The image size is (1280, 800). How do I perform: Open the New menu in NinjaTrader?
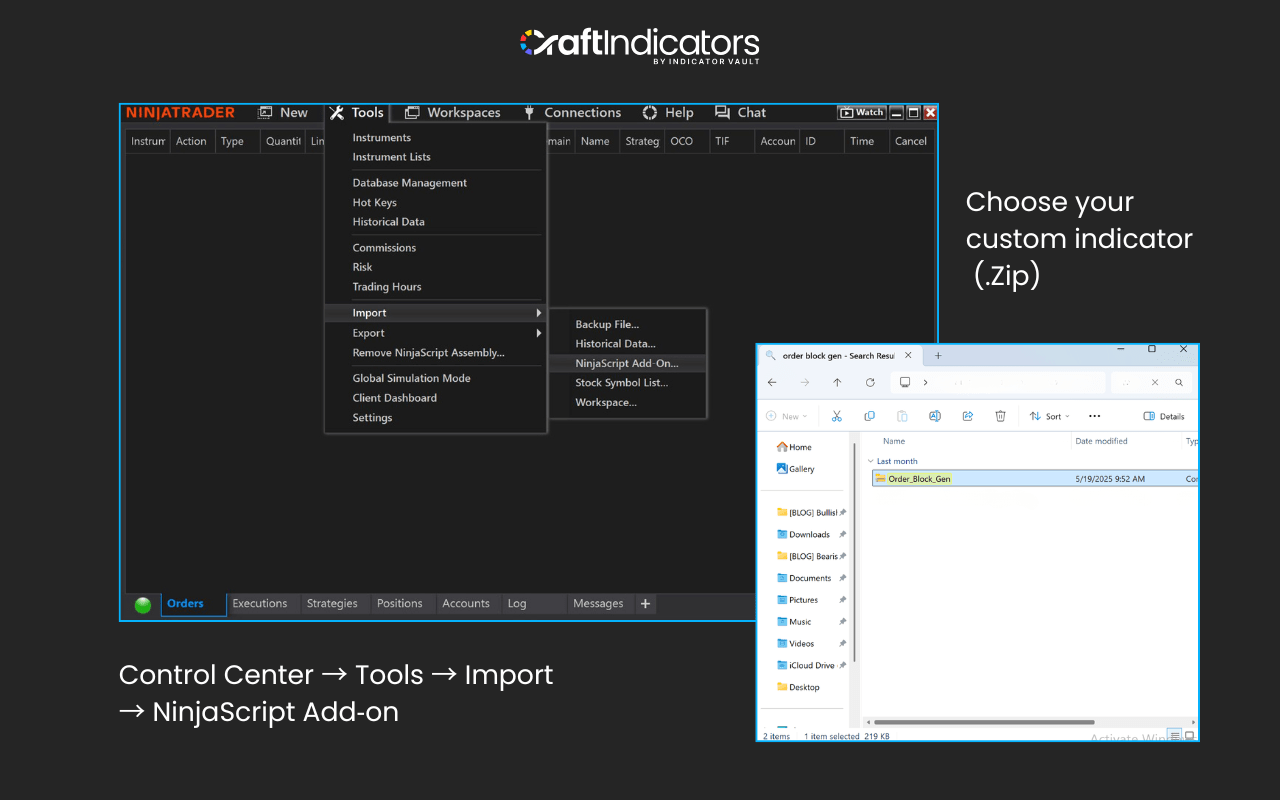pyautogui.click(x=284, y=113)
